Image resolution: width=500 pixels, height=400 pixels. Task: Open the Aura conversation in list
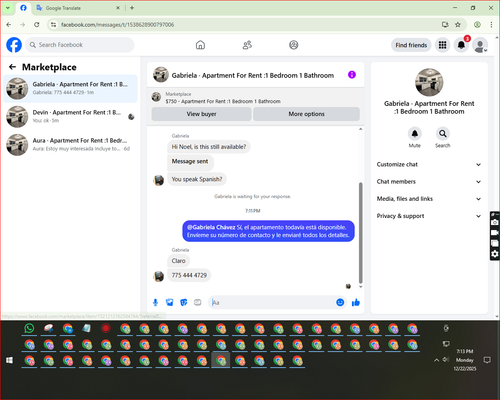[70, 144]
